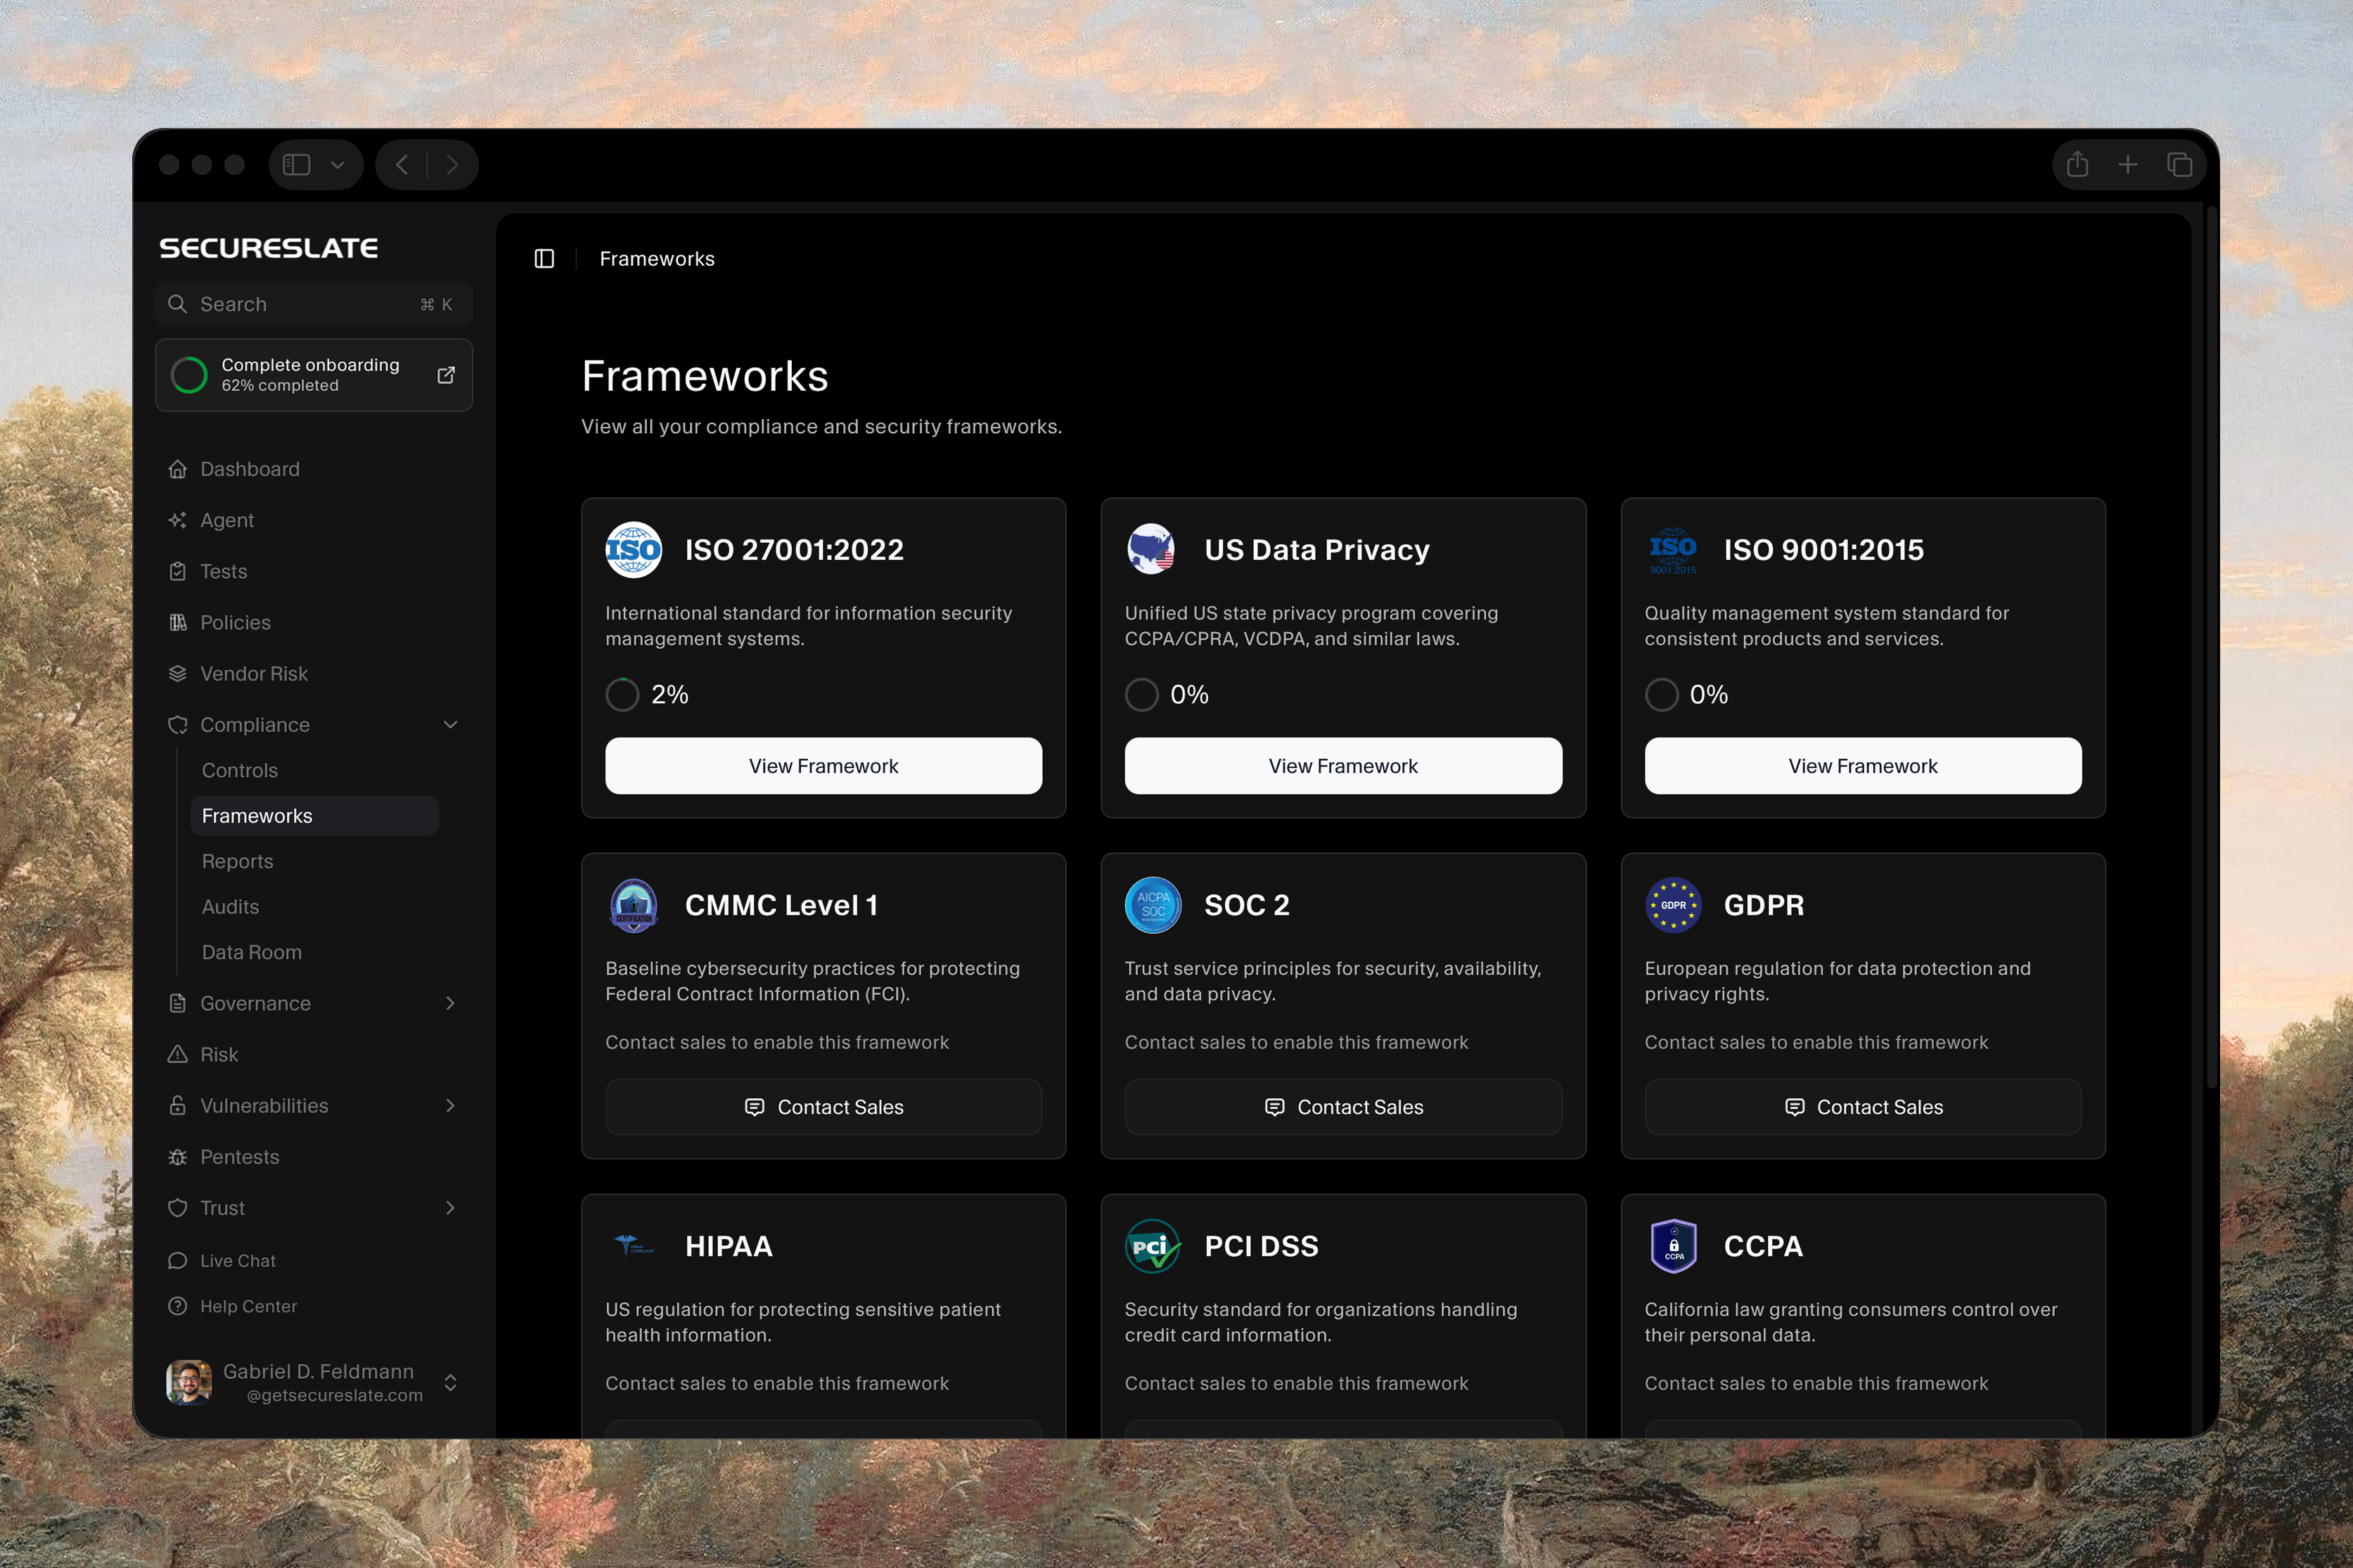This screenshot has height=1568, width=2353.
Task: Click the ISO 9001:2015 0% progress ring
Action: [x=1662, y=695]
